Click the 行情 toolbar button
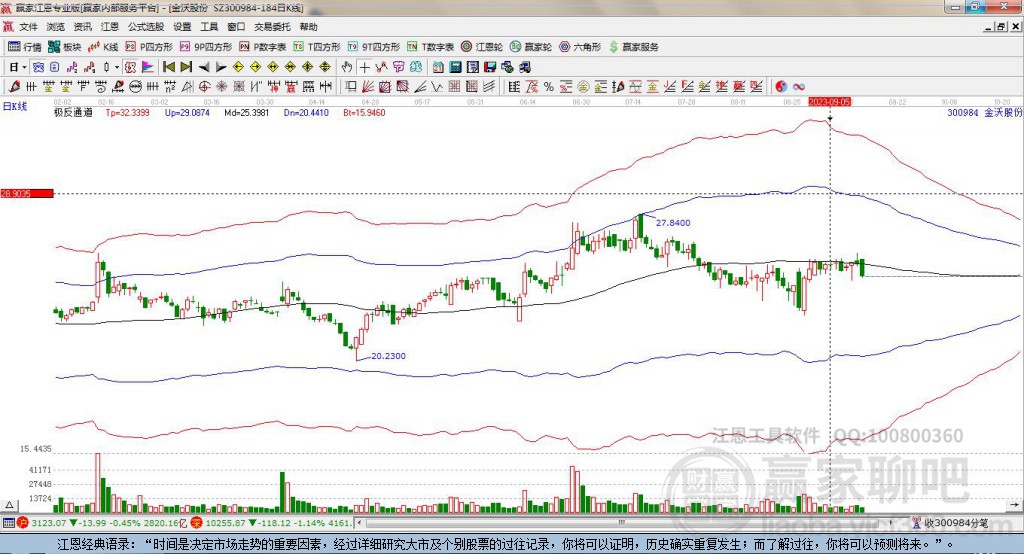The image size is (1024, 554). point(25,47)
